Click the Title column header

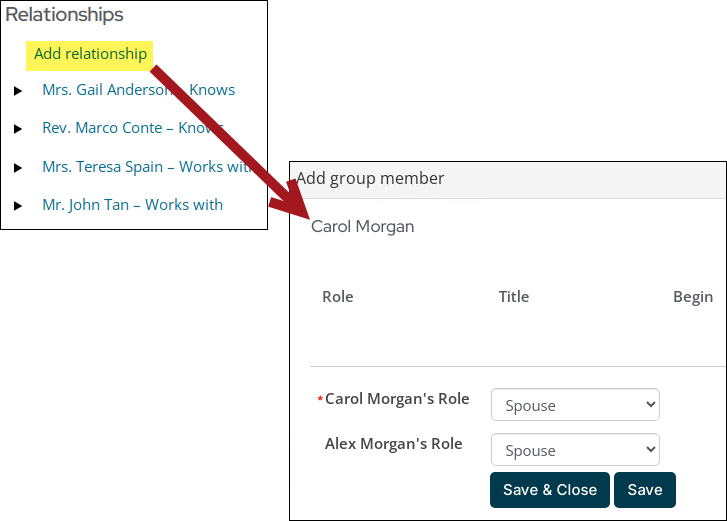pos(514,297)
